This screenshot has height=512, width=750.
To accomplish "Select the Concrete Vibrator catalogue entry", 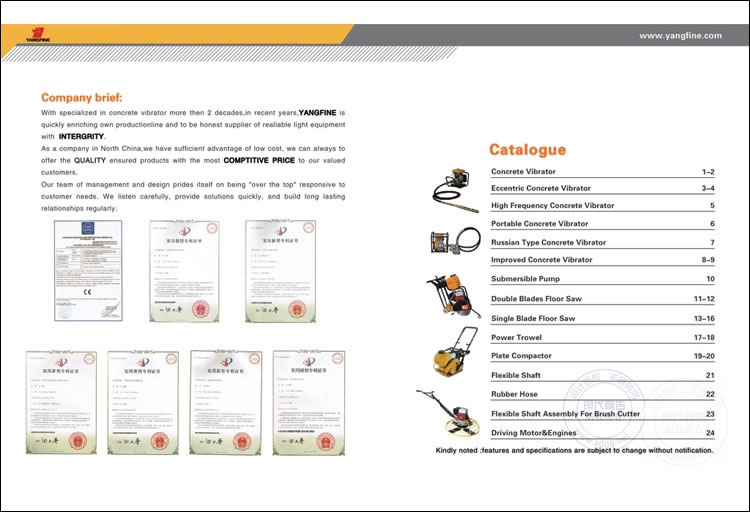I will tap(523, 172).
